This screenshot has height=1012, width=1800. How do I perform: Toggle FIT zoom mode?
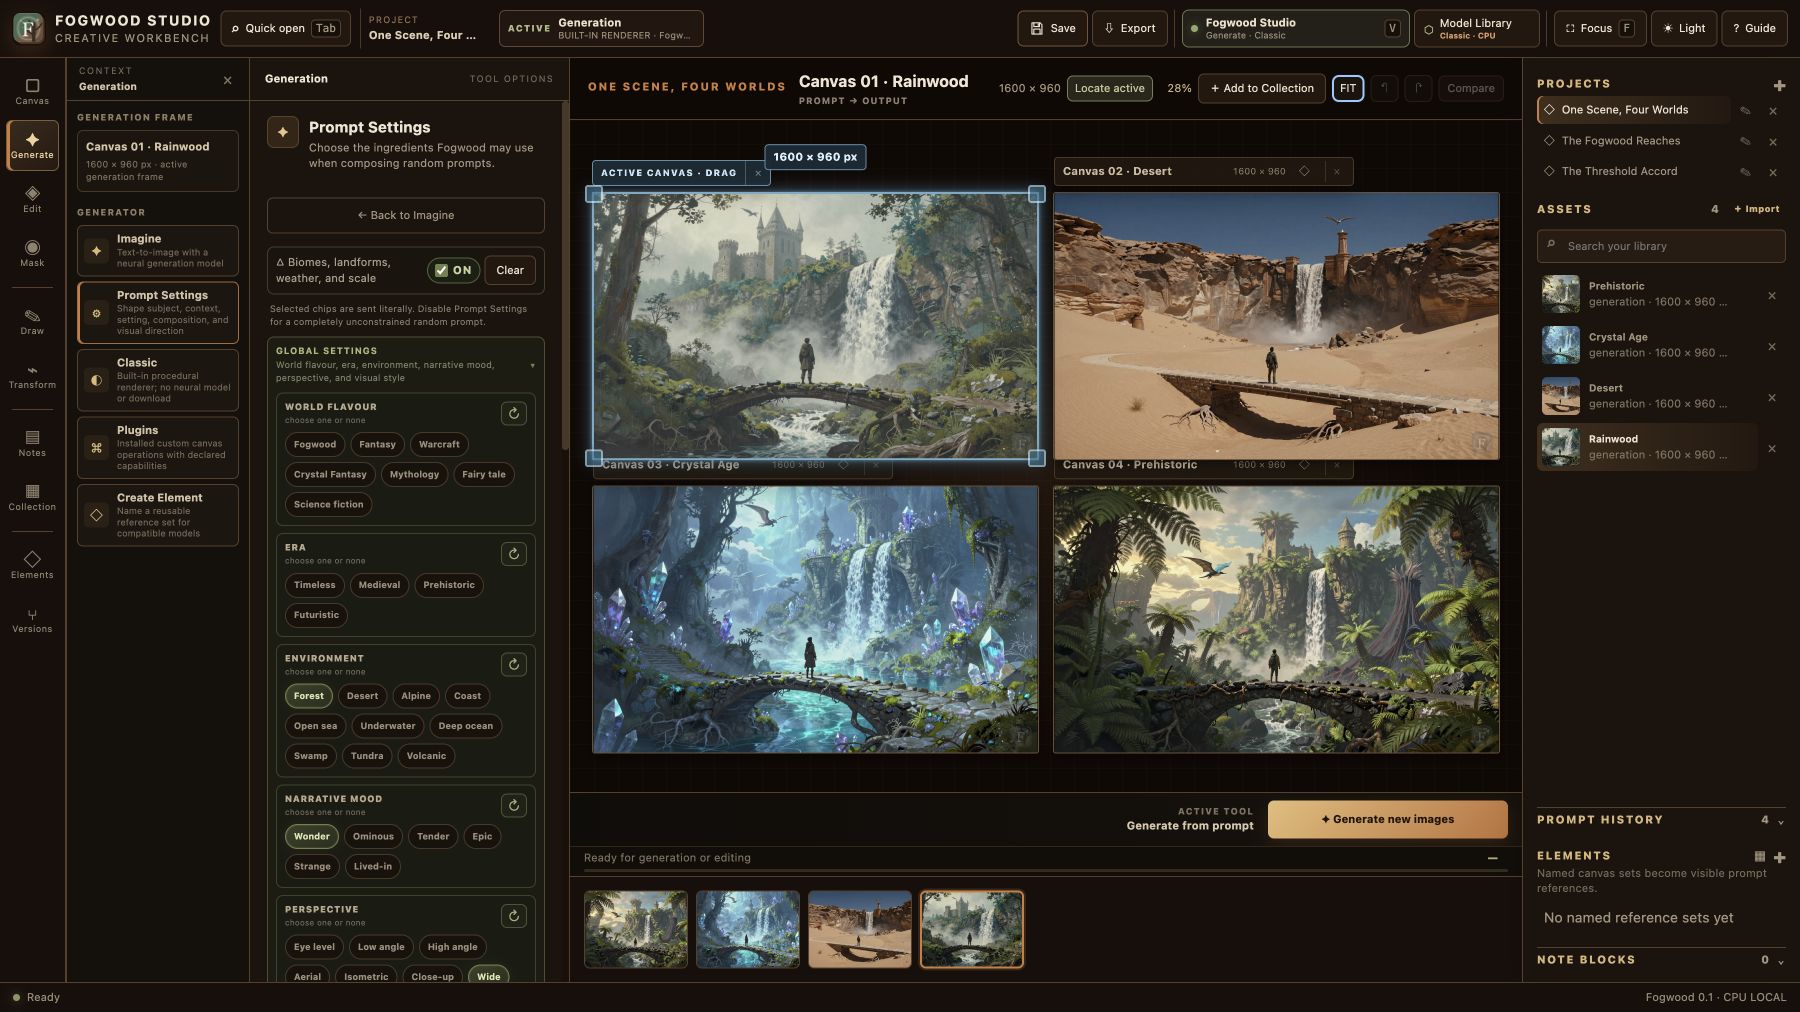pos(1348,88)
